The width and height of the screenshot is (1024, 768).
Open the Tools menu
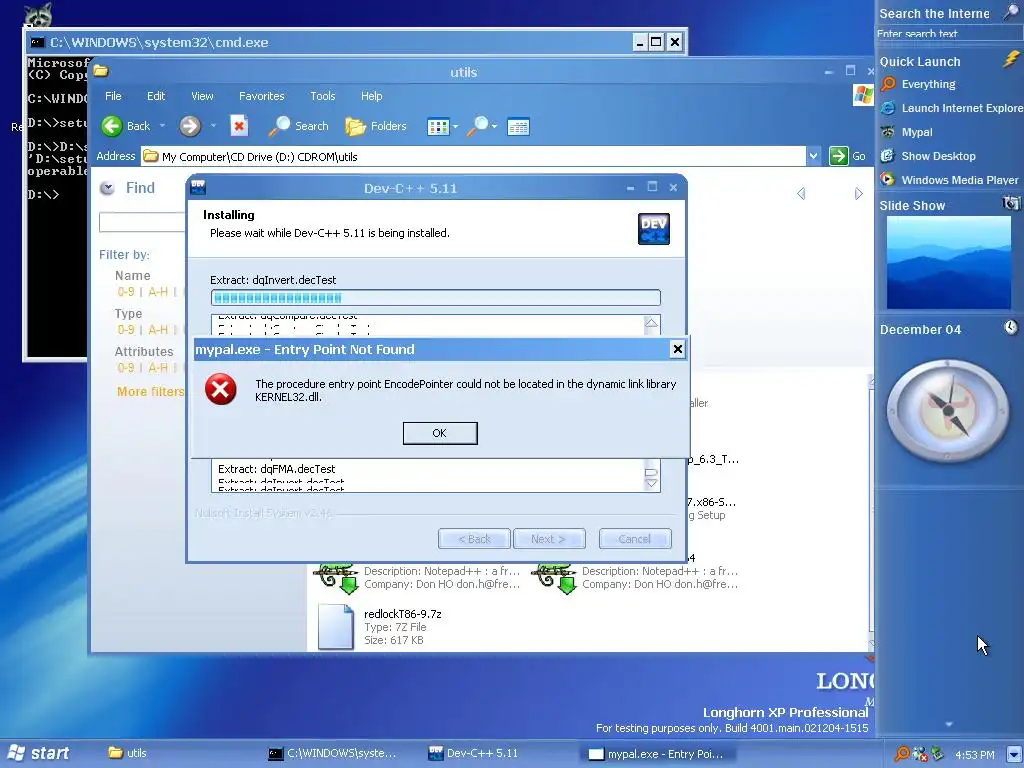[323, 96]
